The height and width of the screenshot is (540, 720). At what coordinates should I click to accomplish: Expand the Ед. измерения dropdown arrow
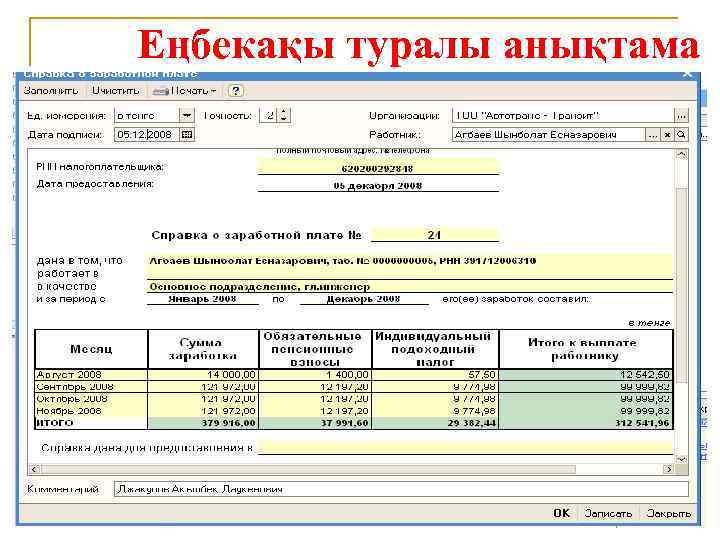(x=186, y=115)
